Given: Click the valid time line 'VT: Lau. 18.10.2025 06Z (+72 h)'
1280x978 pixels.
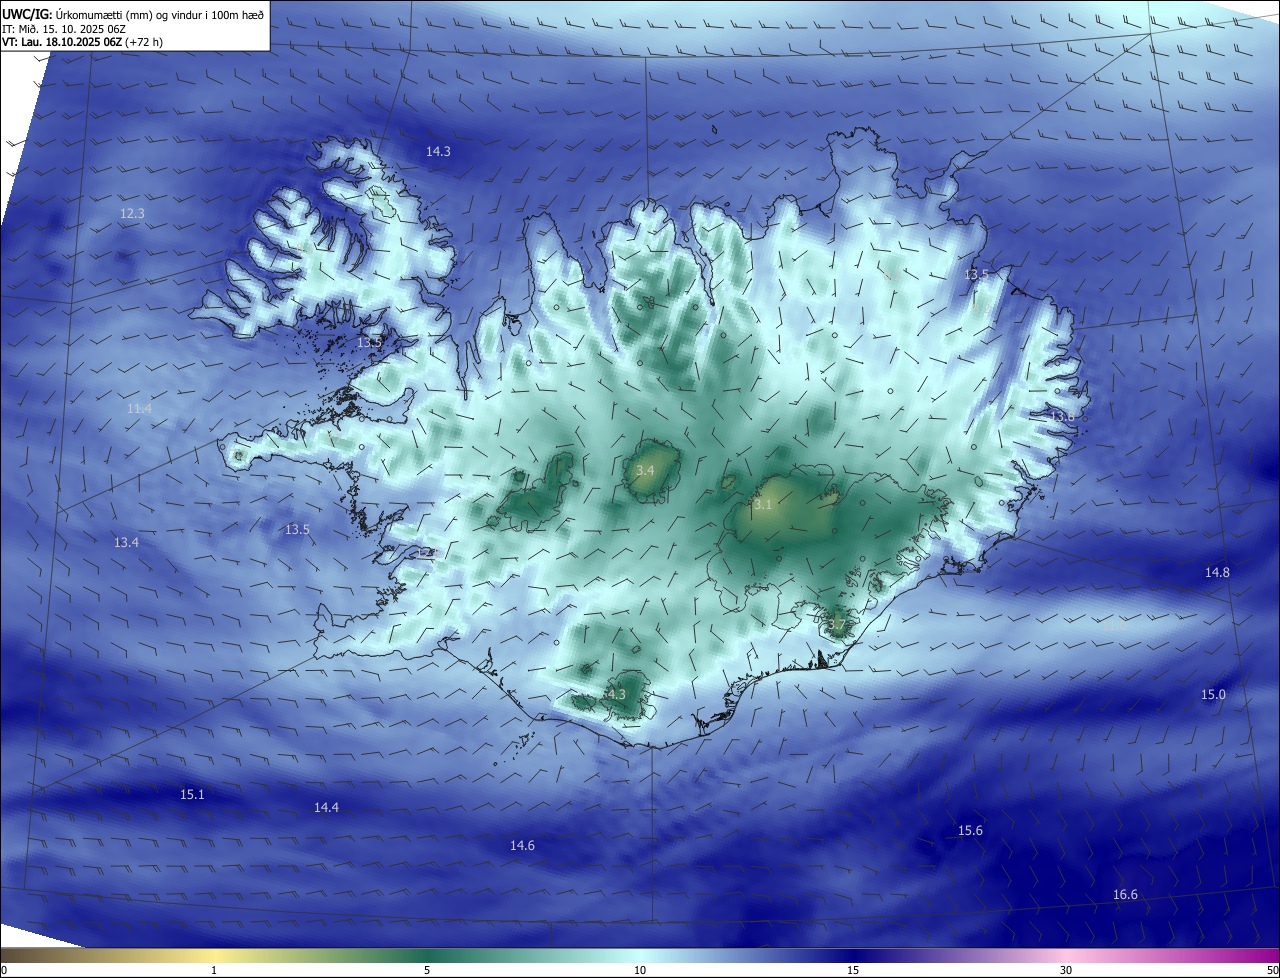Looking at the screenshot, I should tap(83, 42).
